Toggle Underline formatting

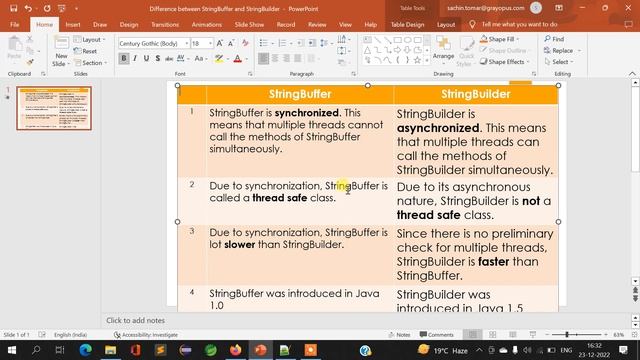click(146, 59)
